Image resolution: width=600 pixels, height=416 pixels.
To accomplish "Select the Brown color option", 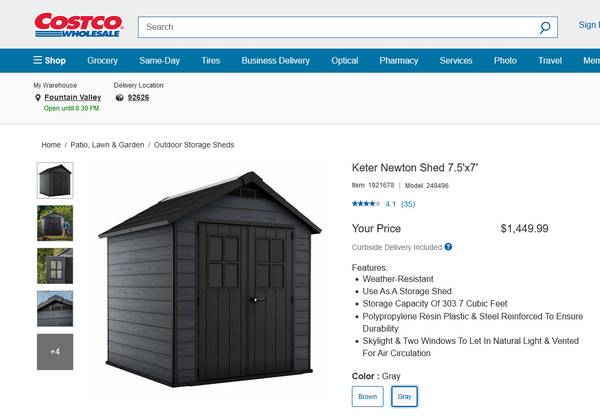I will tap(367, 396).
